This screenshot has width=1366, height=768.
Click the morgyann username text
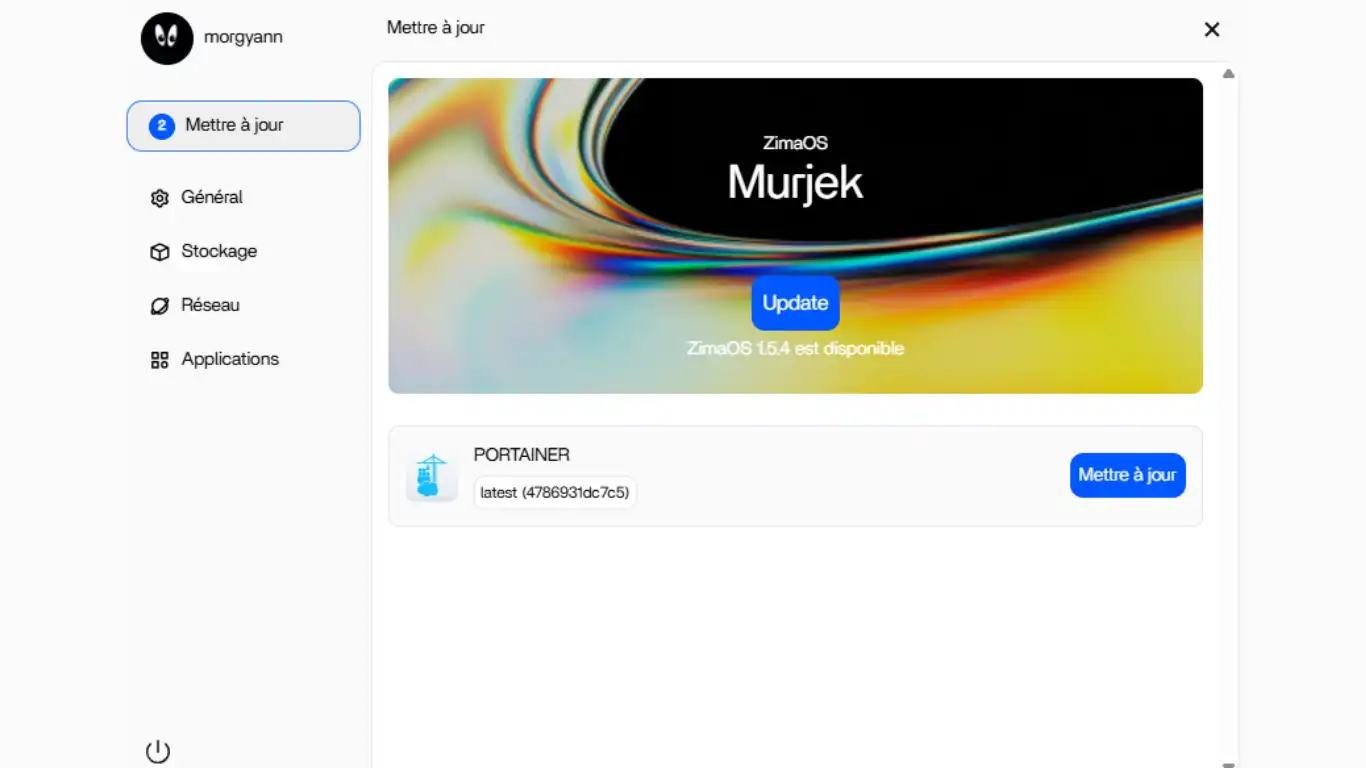243,37
